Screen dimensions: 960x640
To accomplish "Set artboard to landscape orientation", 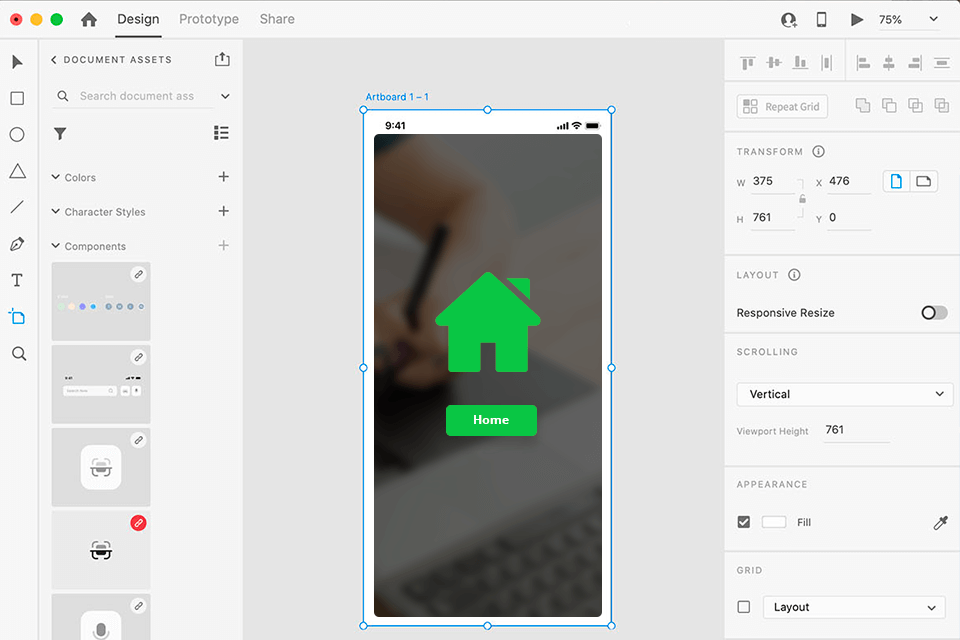I will pos(923,181).
